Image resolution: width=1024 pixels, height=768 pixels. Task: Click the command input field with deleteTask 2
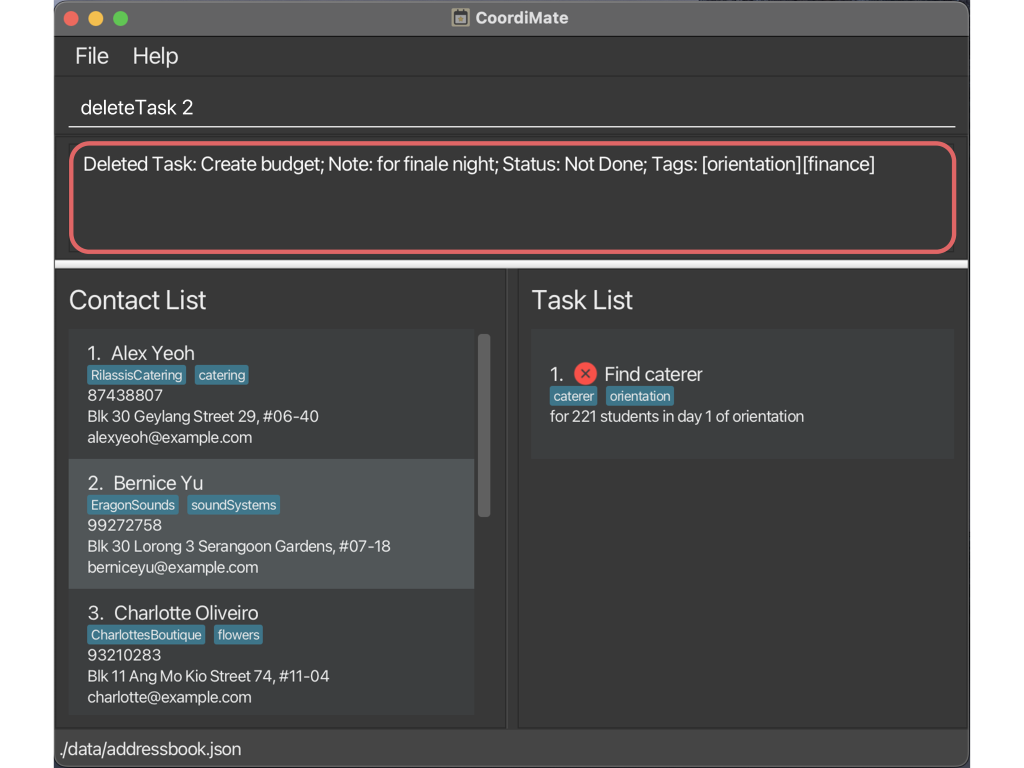pyautogui.click(x=510, y=108)
